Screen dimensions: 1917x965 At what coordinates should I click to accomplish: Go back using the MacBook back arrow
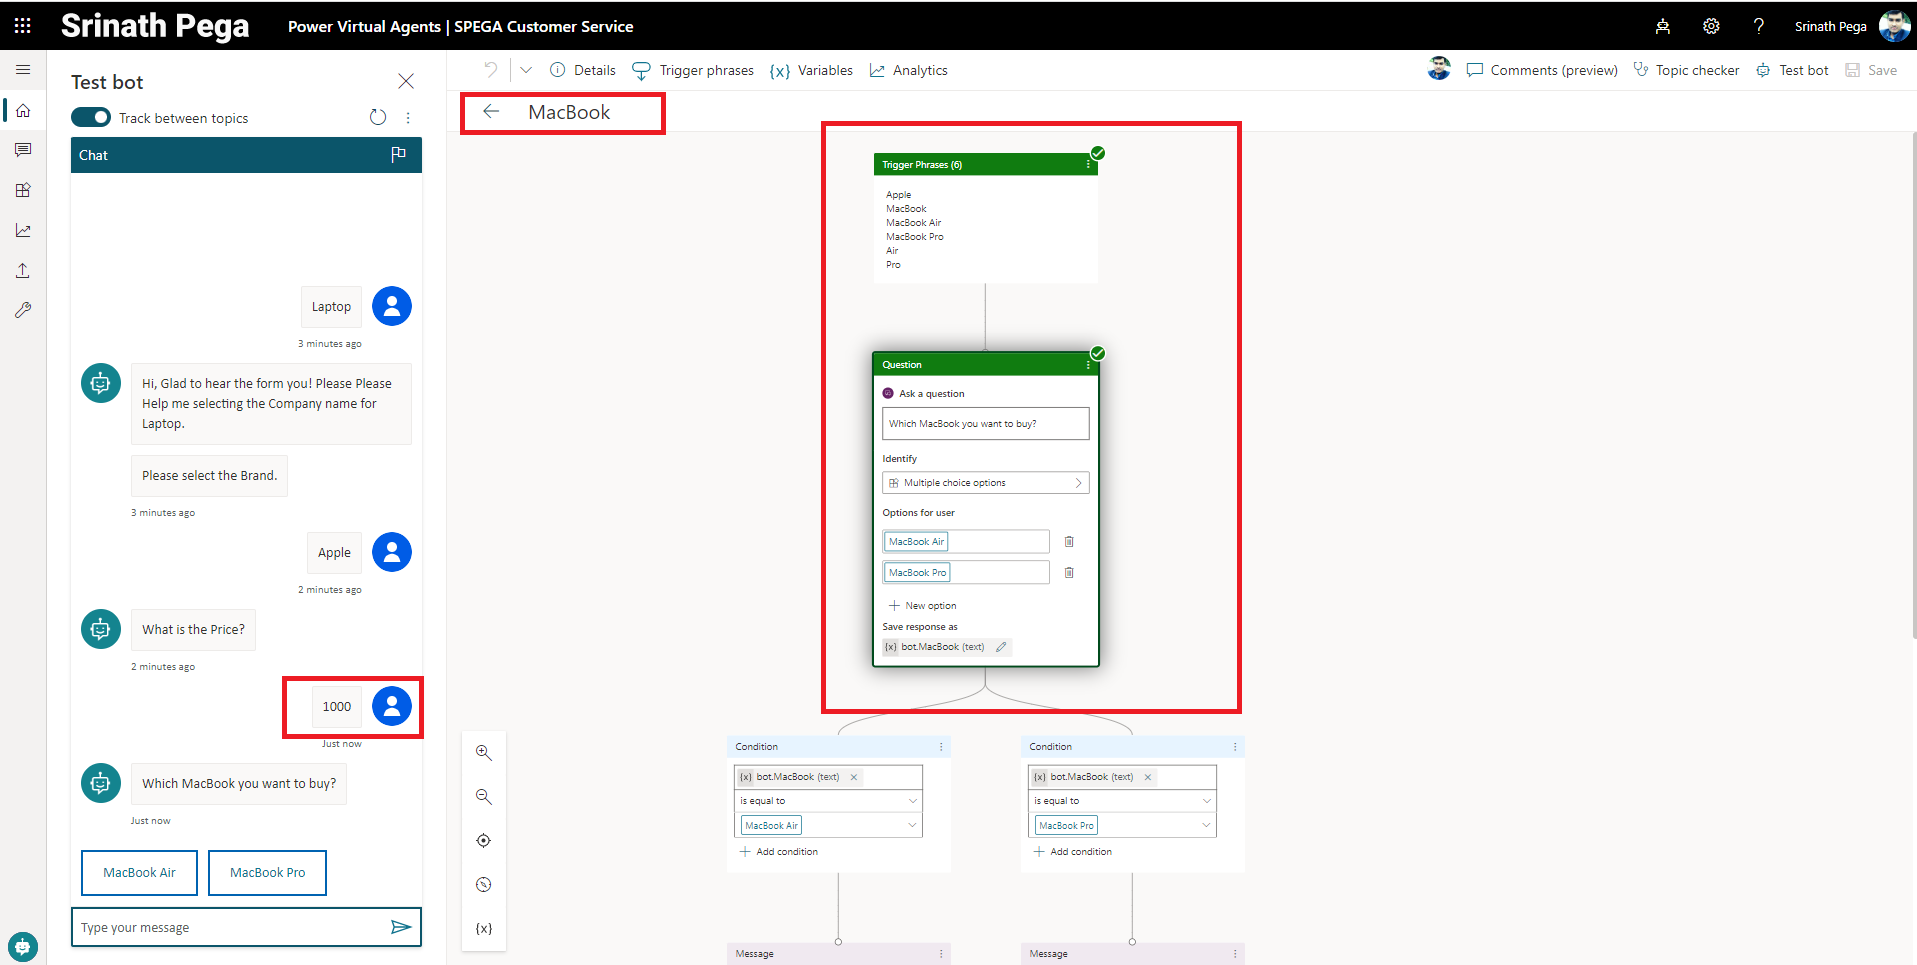[491, 112]
